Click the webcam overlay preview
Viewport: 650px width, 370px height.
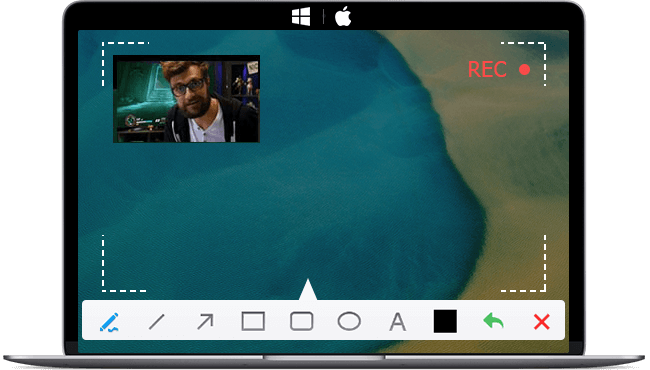coord(187,99)
